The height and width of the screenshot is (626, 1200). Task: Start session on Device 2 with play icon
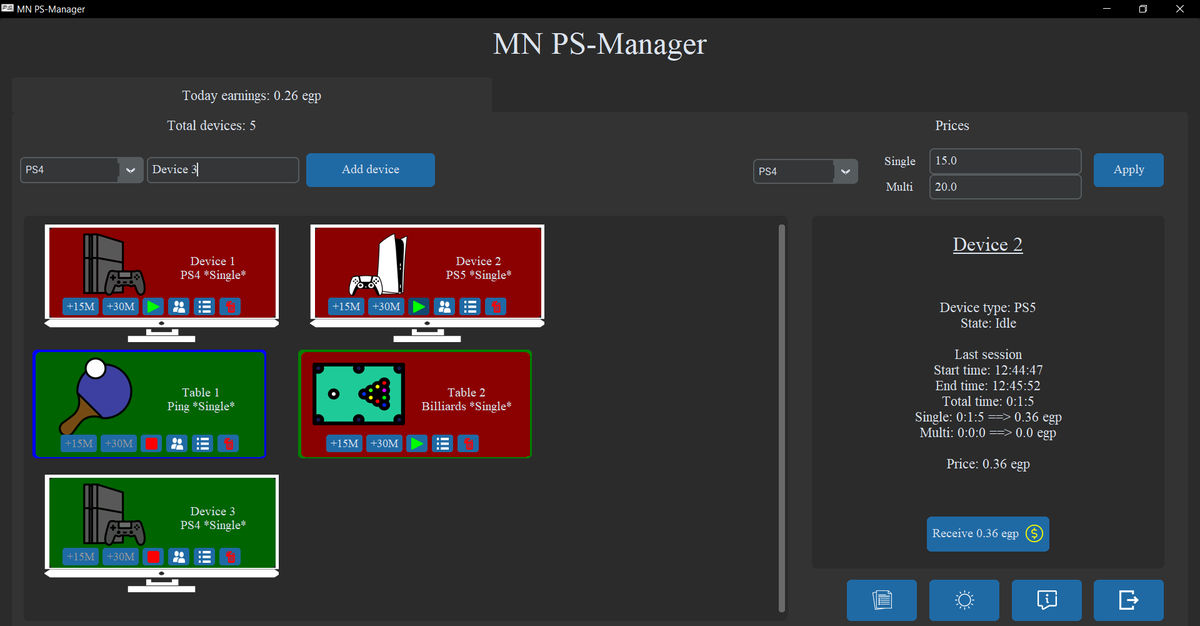coord(419,307)
